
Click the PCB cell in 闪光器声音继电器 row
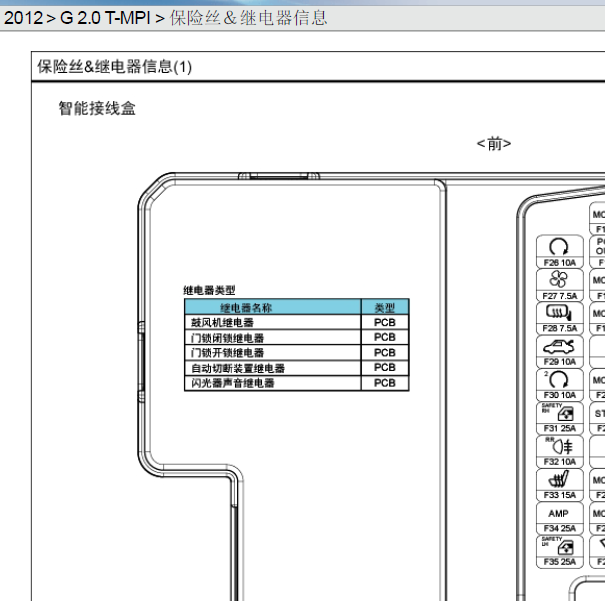coord(385,383)
